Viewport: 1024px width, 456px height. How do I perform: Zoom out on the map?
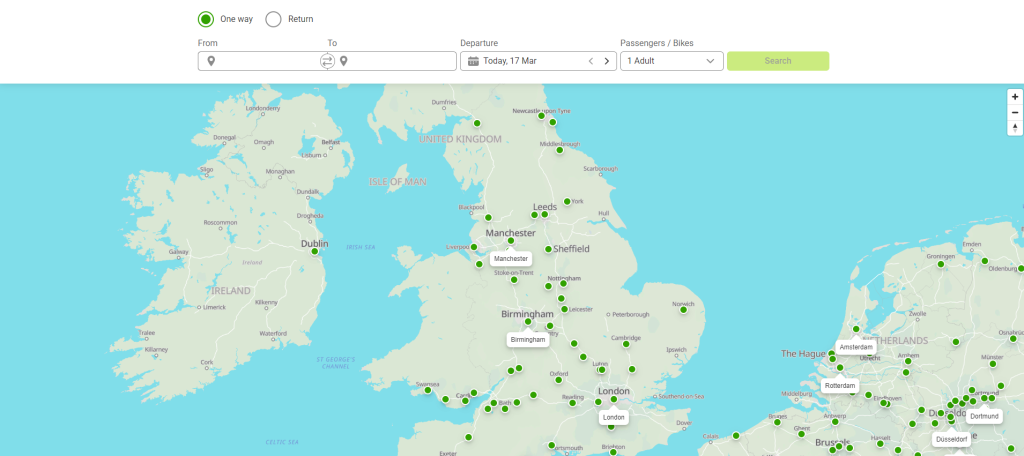[1015, 112]
